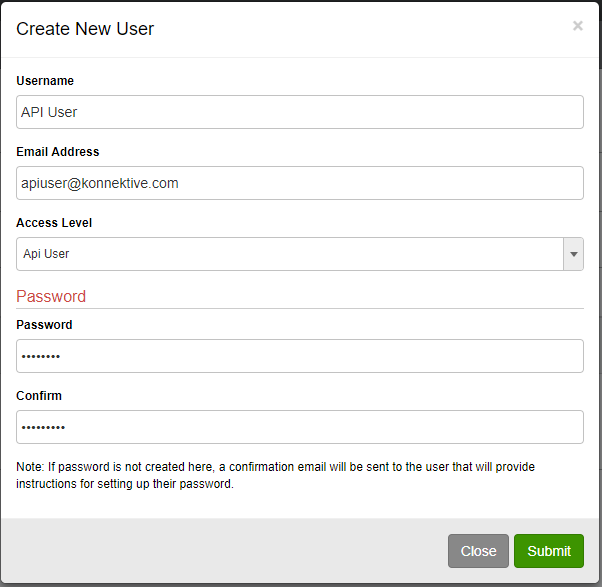
Task: Expand Access Level using the arrow button
Action: click(x=574, y=254)
